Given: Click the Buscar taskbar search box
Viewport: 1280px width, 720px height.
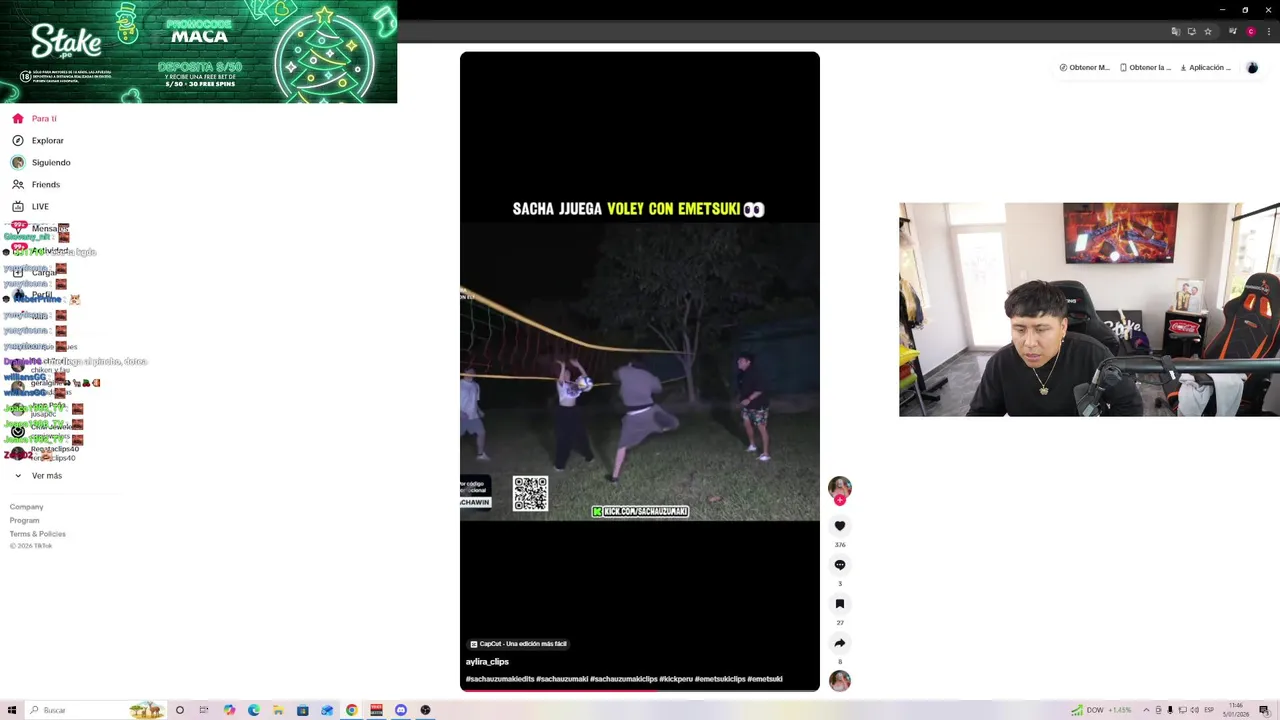Looking at the screenshot, I should (x=95, y=710).
